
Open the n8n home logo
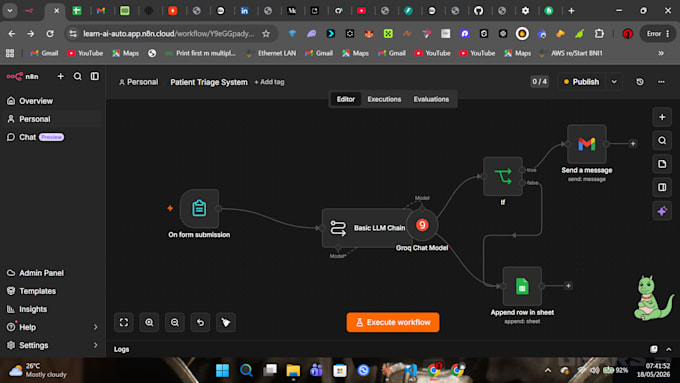pyautogui.click(x=23, y=76)
